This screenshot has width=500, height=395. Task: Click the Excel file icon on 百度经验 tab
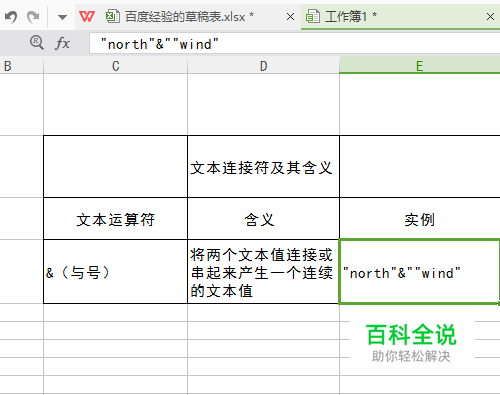coord(113,16)
